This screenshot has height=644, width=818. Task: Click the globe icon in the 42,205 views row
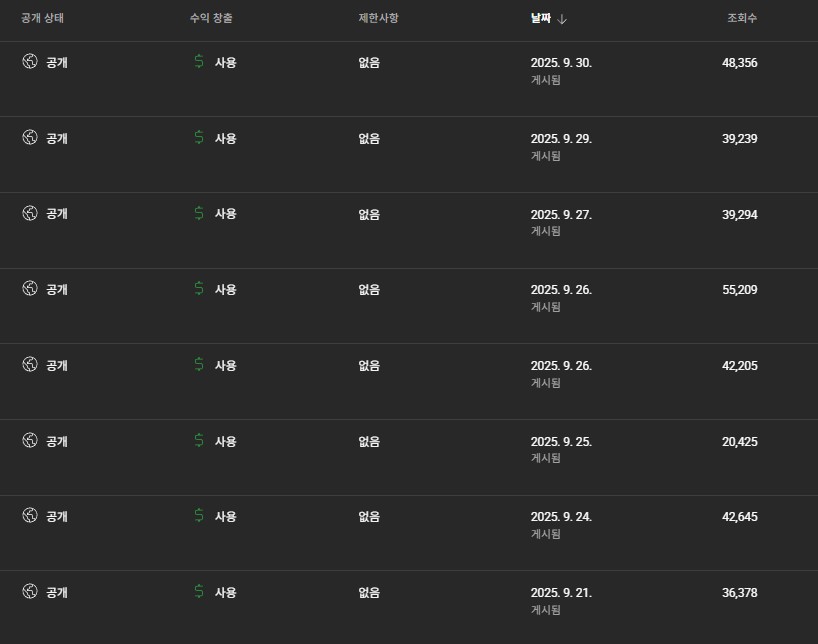pos(30,365)
